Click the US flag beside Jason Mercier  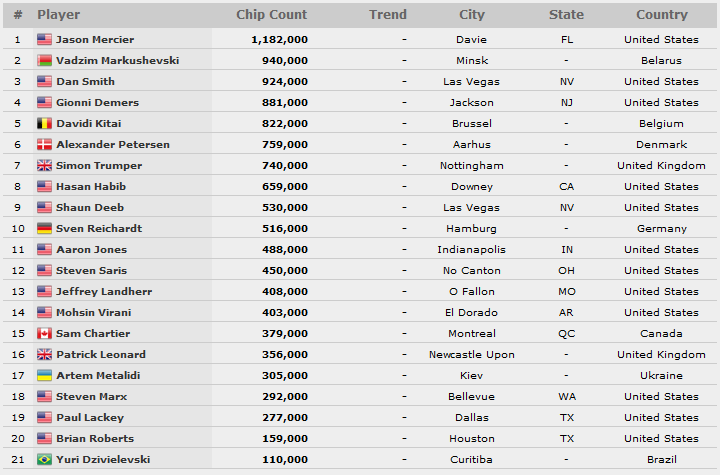tap(44, 40)
